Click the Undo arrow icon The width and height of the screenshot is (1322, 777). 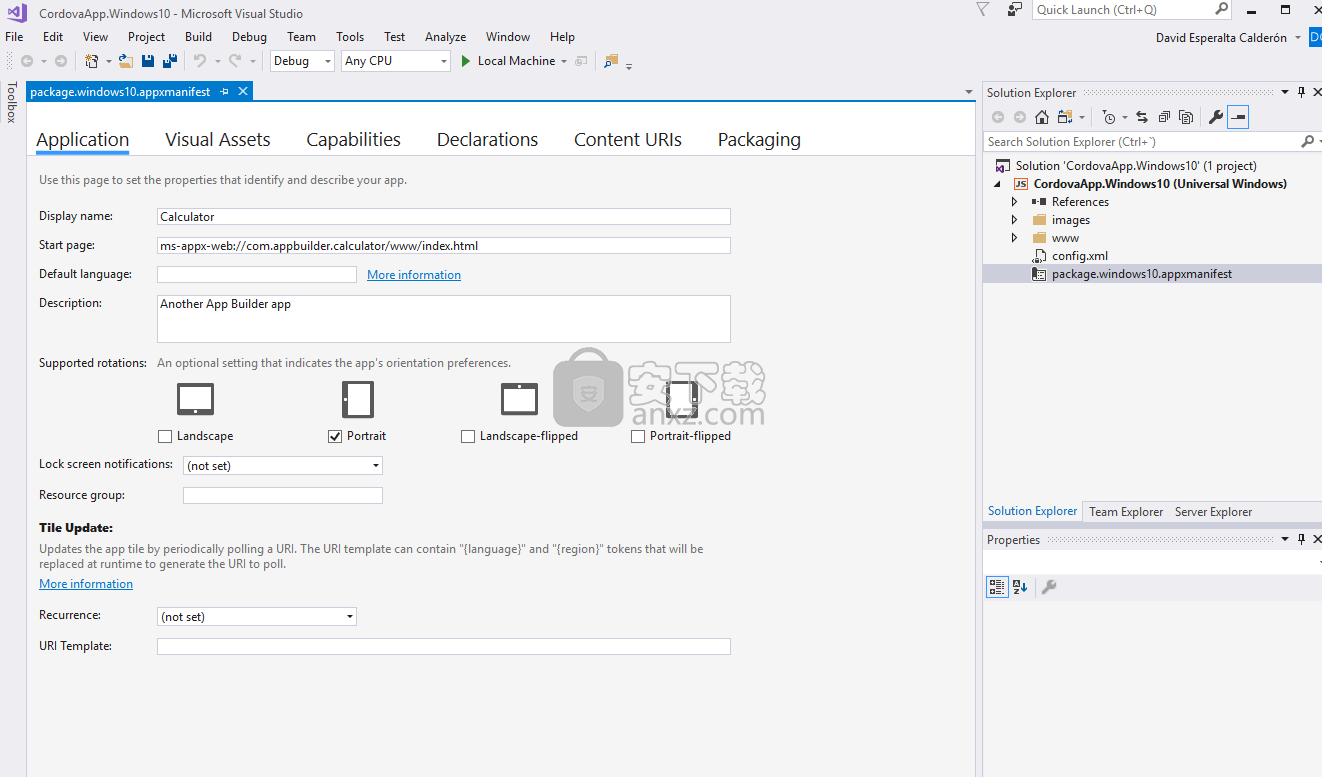pyautogui.click(x=200, y=61)
